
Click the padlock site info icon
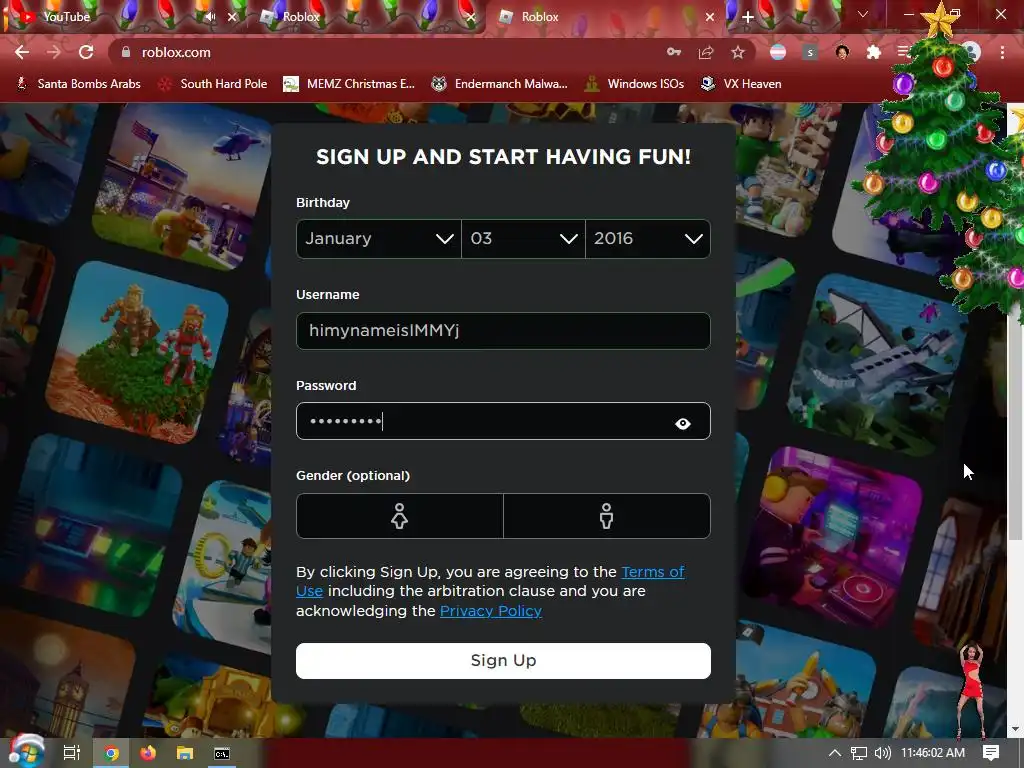click(x=126, y=52)
